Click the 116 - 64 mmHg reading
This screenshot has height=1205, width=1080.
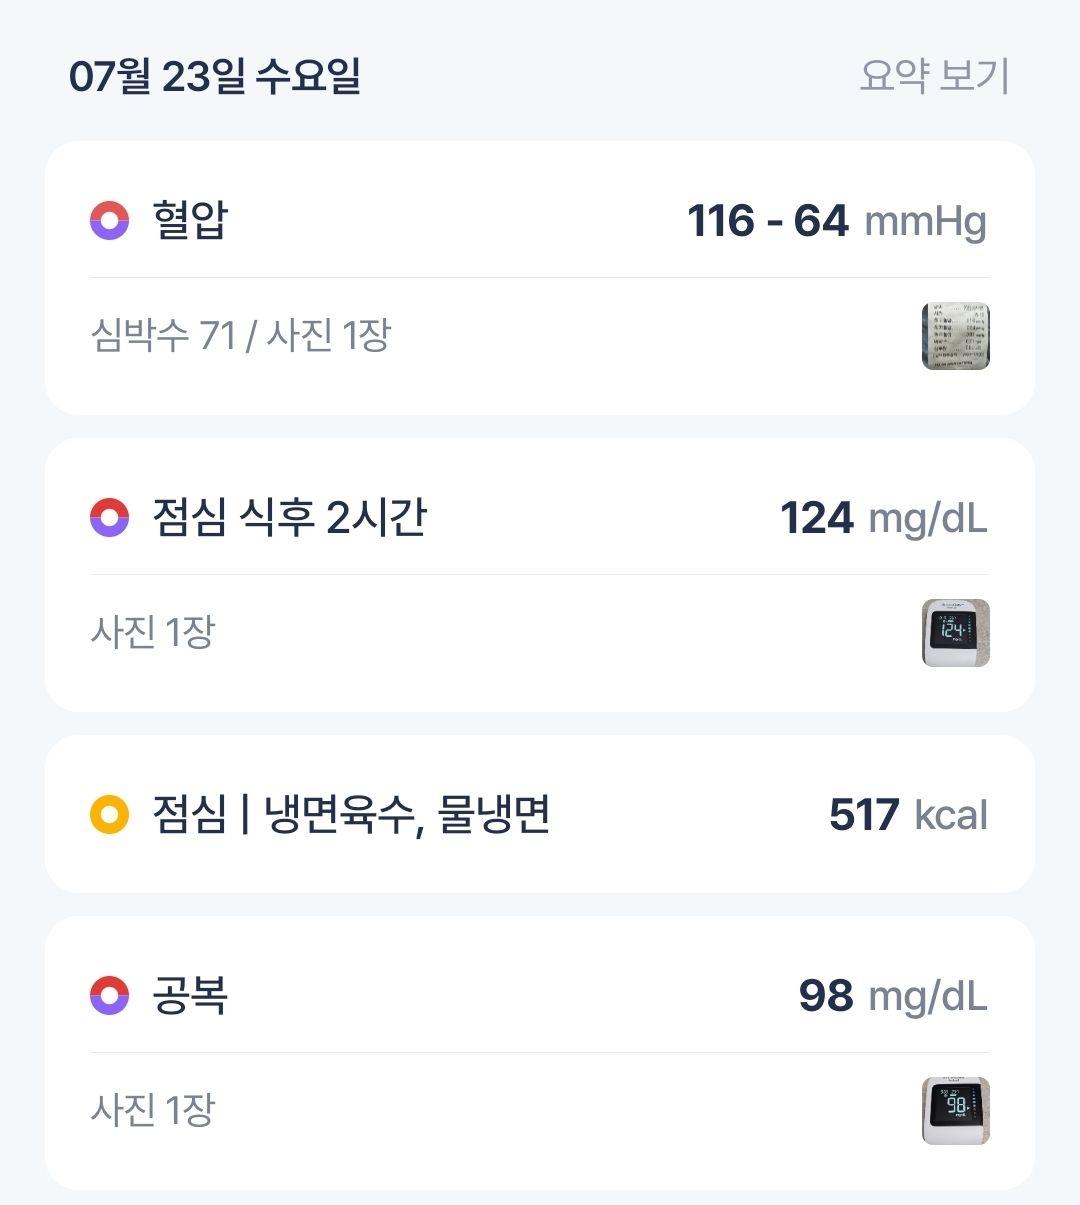tap(837, 221)
